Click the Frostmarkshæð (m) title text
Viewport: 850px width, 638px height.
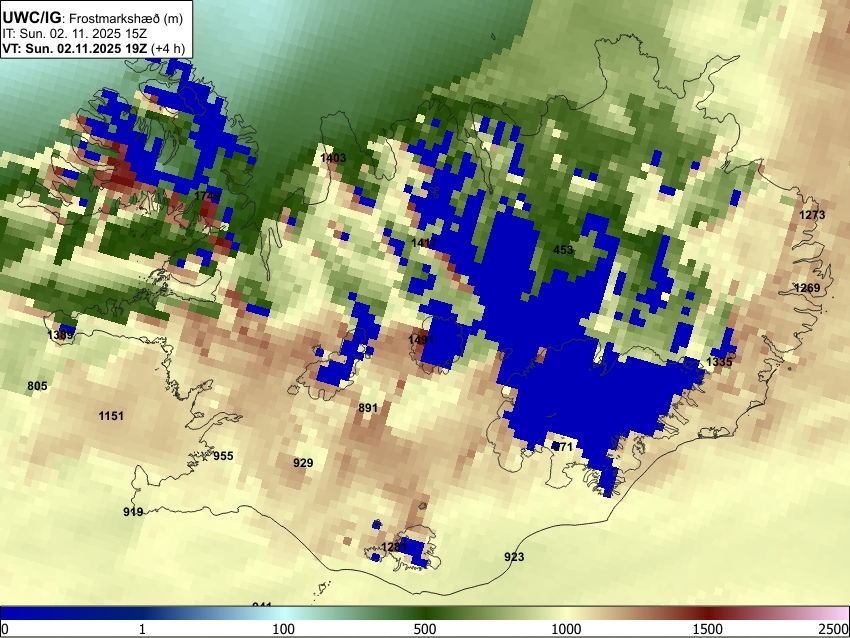coord(126,18)
